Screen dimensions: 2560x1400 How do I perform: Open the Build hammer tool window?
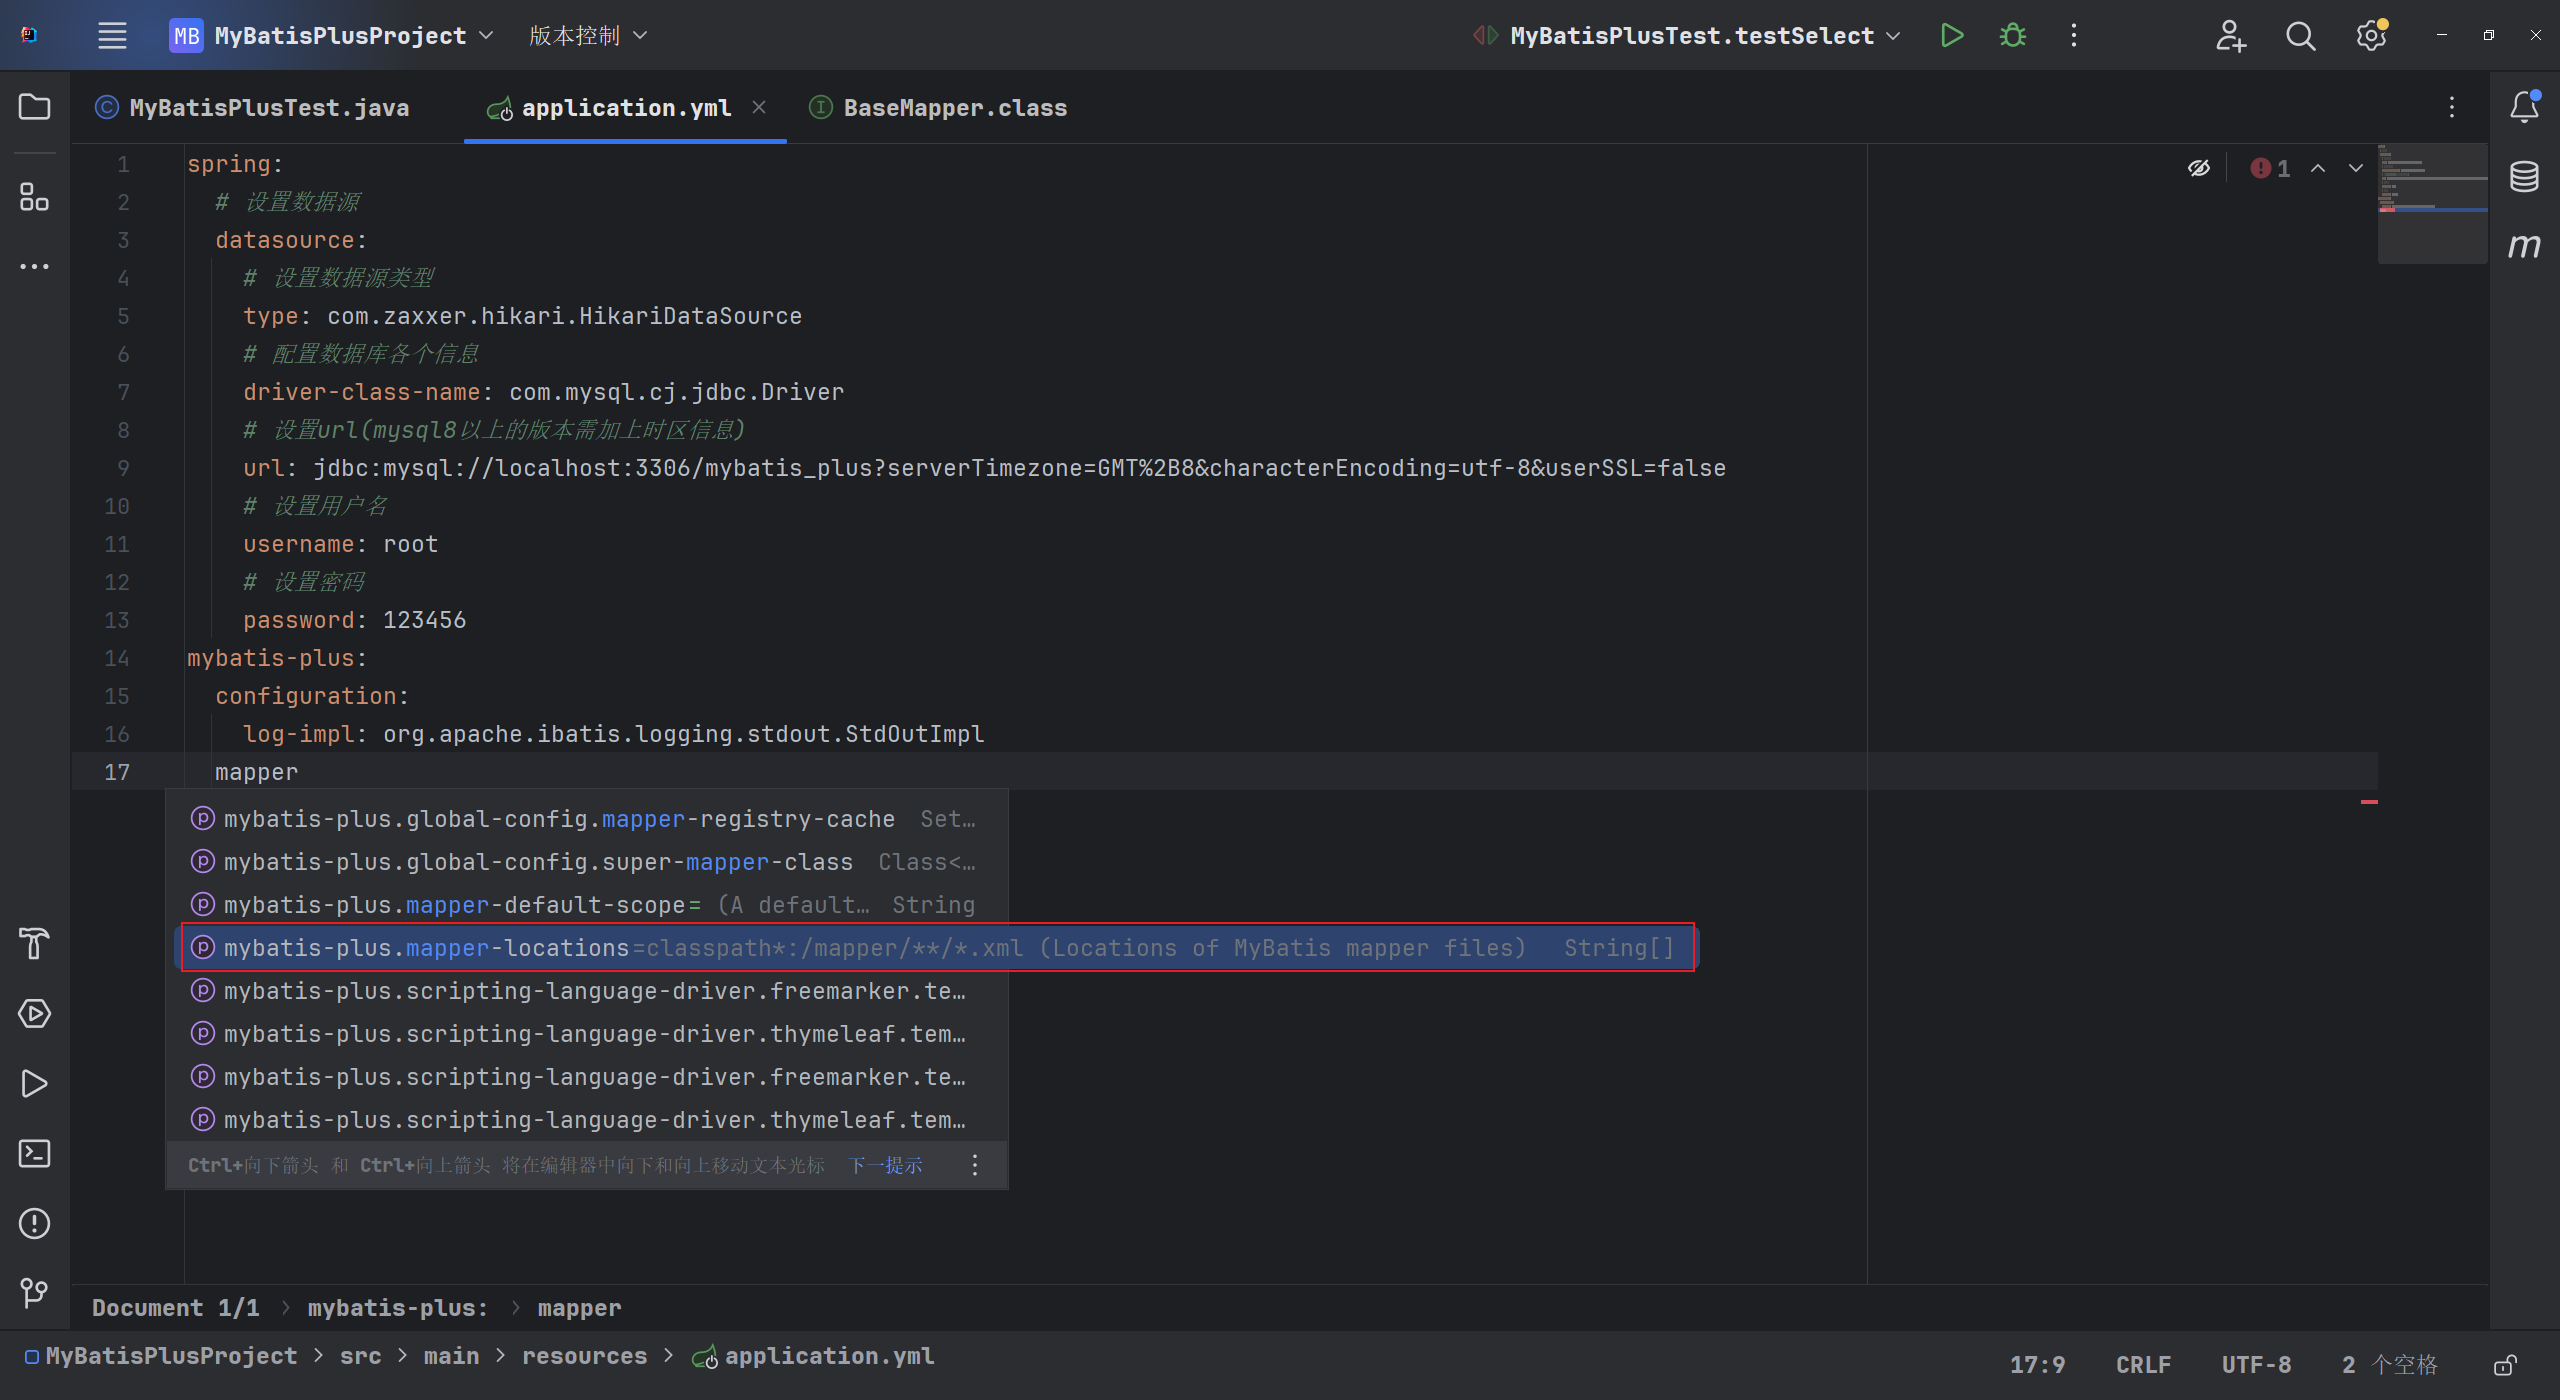[35, 943]
